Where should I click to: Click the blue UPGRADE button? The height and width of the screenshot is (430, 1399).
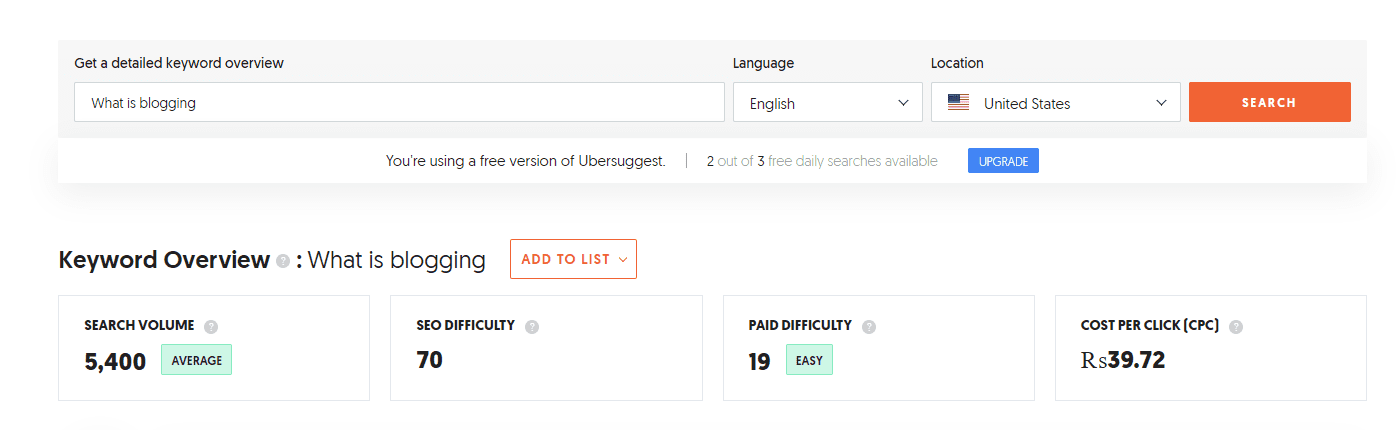pos(1003,161)
